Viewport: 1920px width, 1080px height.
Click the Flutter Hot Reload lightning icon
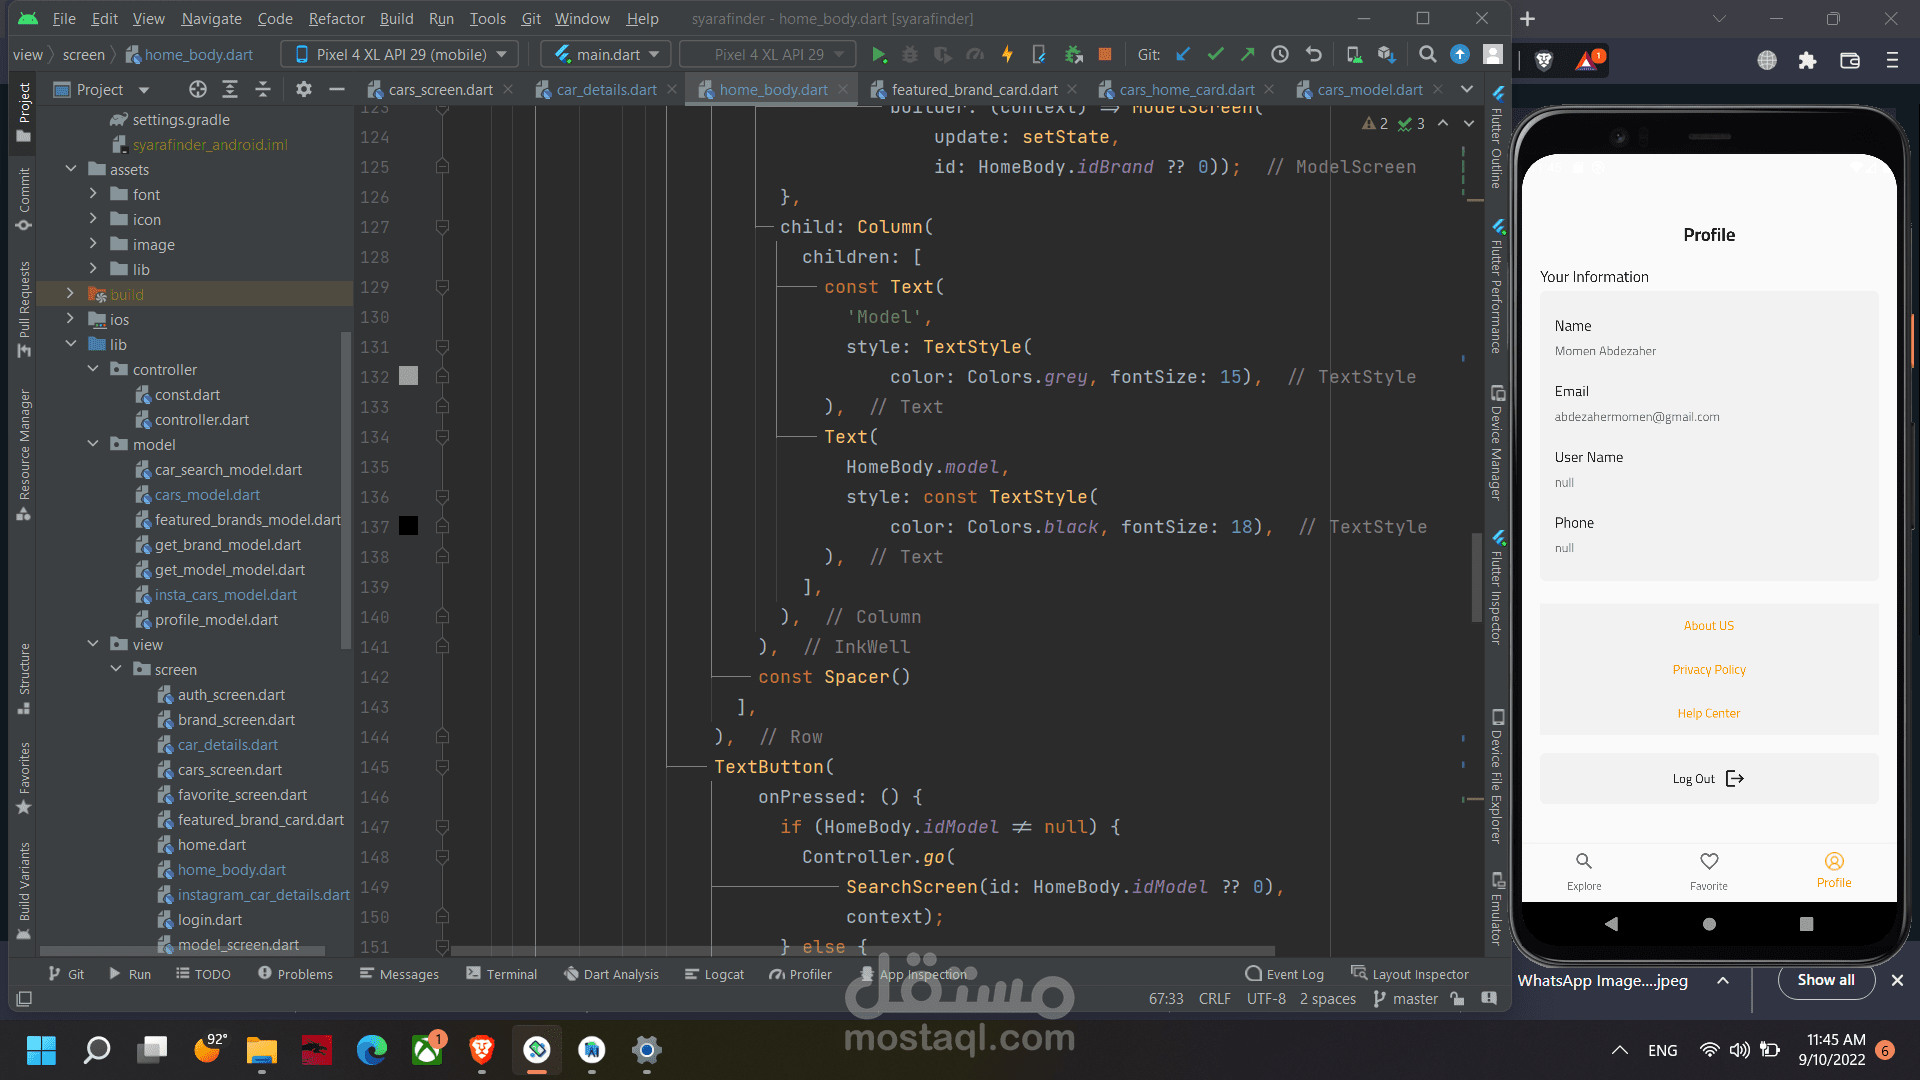(x=1007, y=55)
